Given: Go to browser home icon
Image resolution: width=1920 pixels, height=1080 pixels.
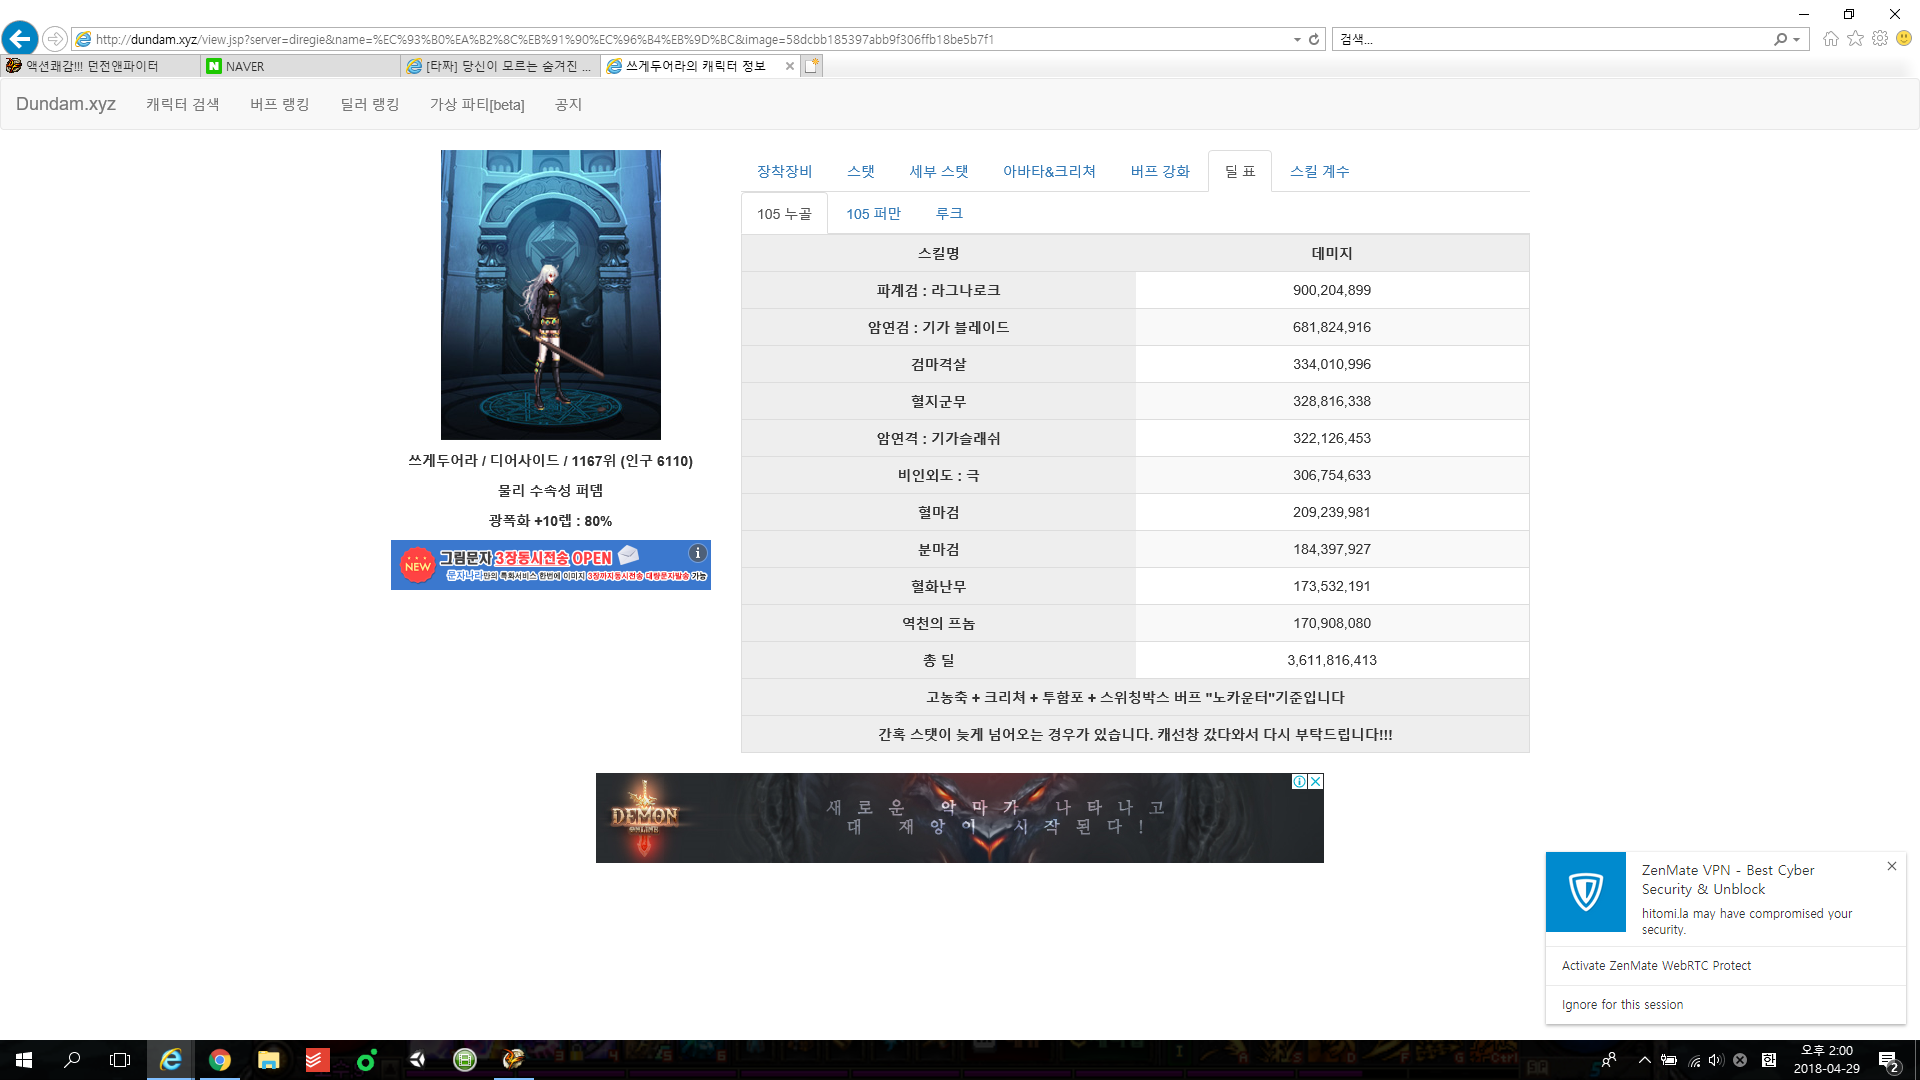Looking at the screenshot, I should (1831, 38).
